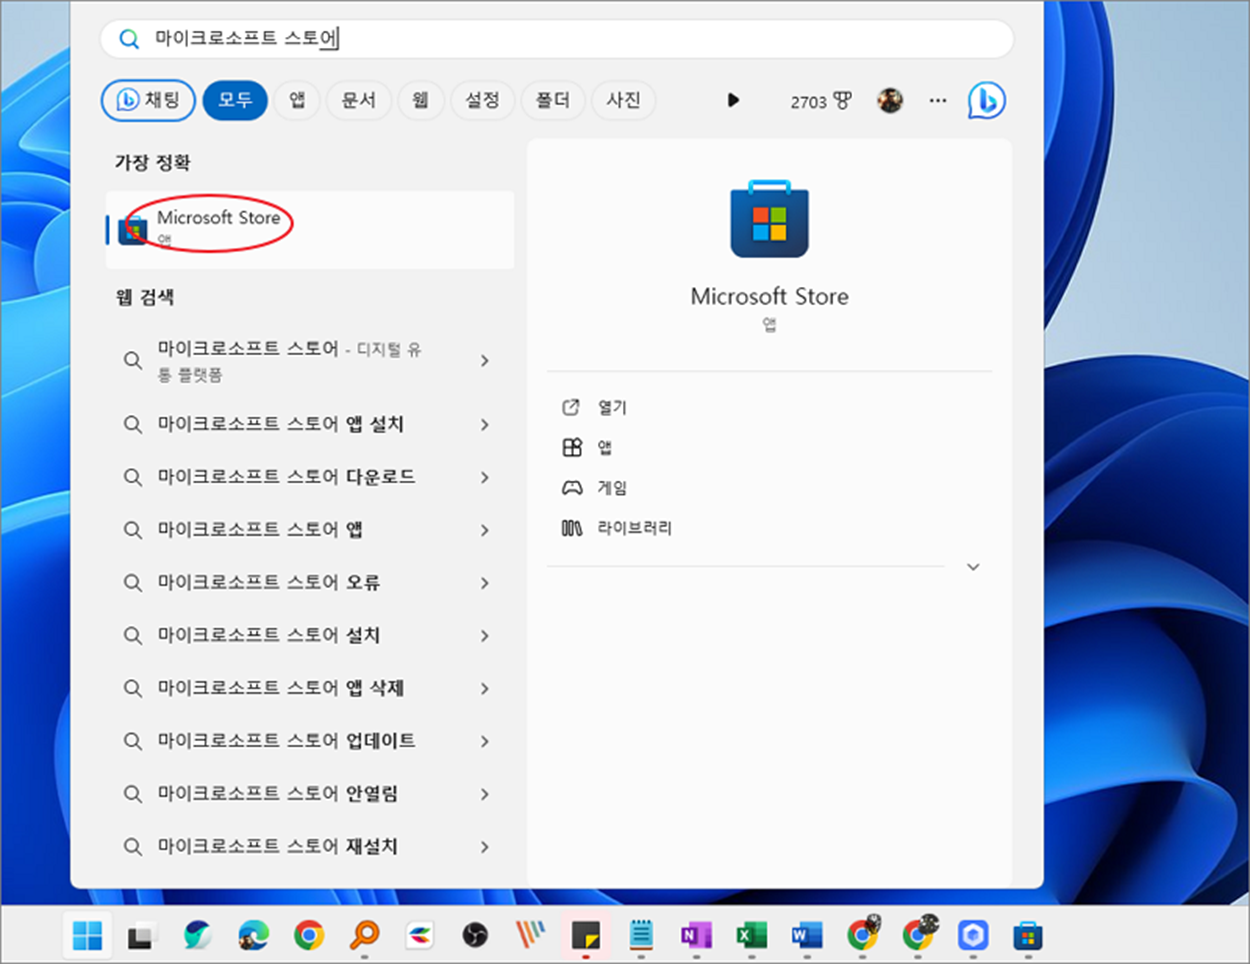Expand chevron for 스토어 앱 삭제 suggestion
The image size is (1250, 964).
(485, 689)
